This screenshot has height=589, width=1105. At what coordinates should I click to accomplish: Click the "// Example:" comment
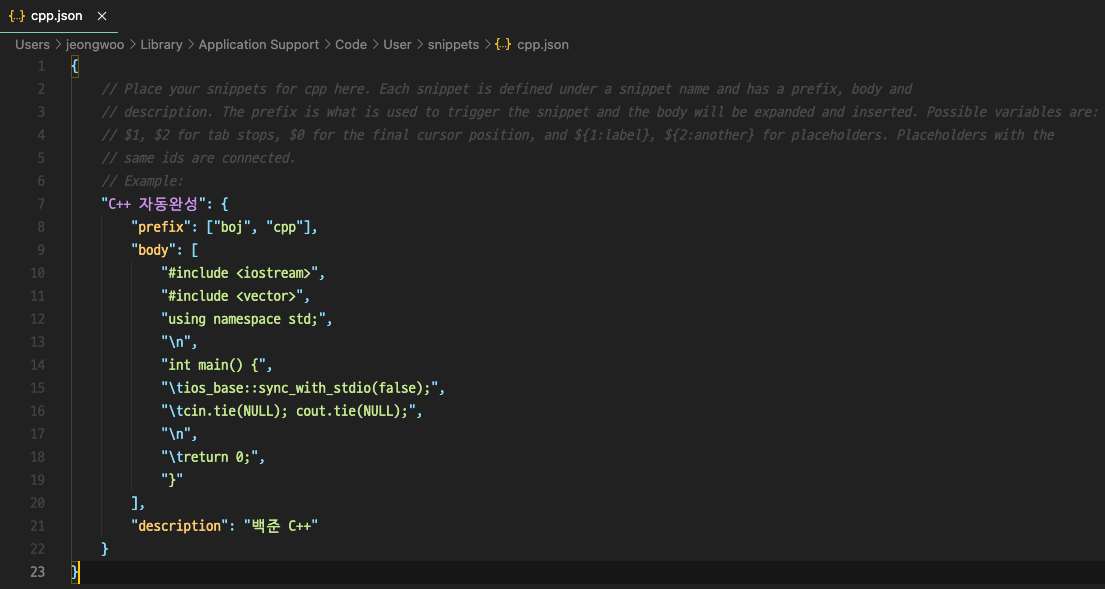coord(142,181)
